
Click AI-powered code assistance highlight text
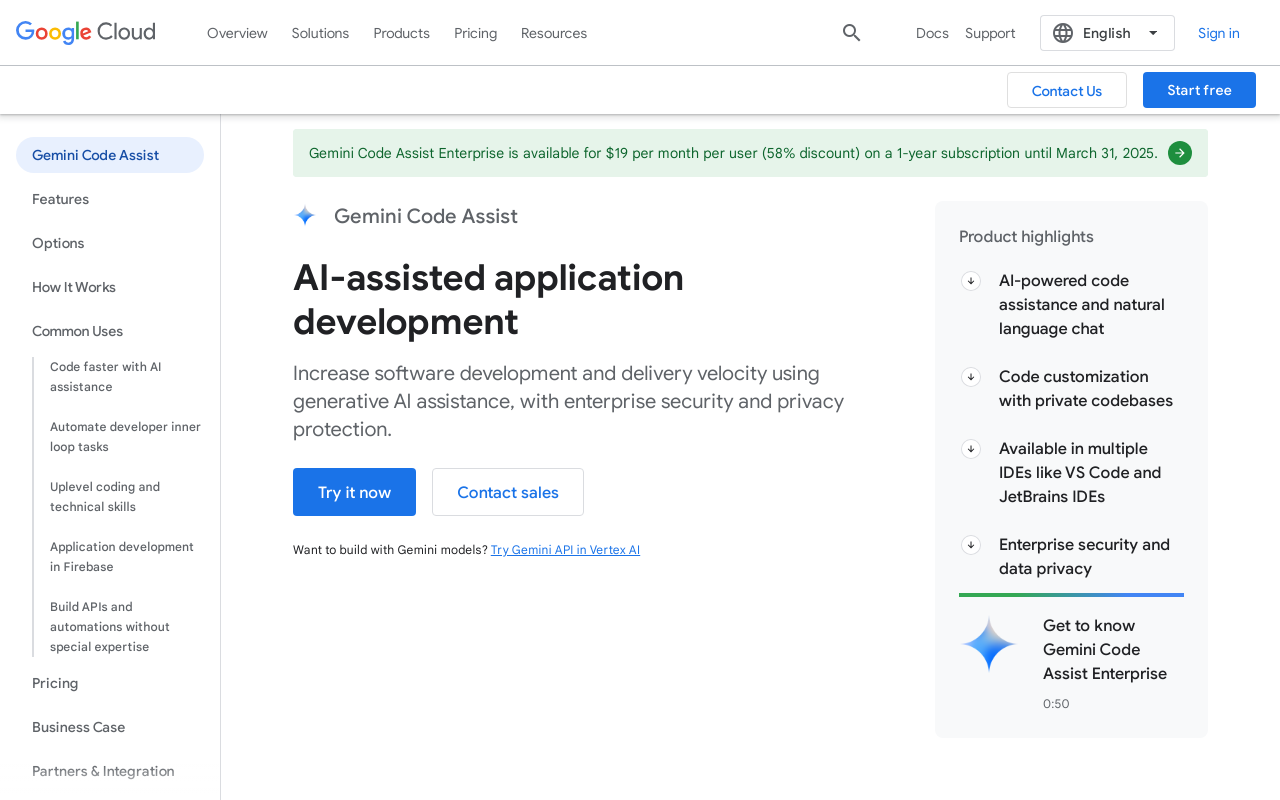click(1082, 305)
